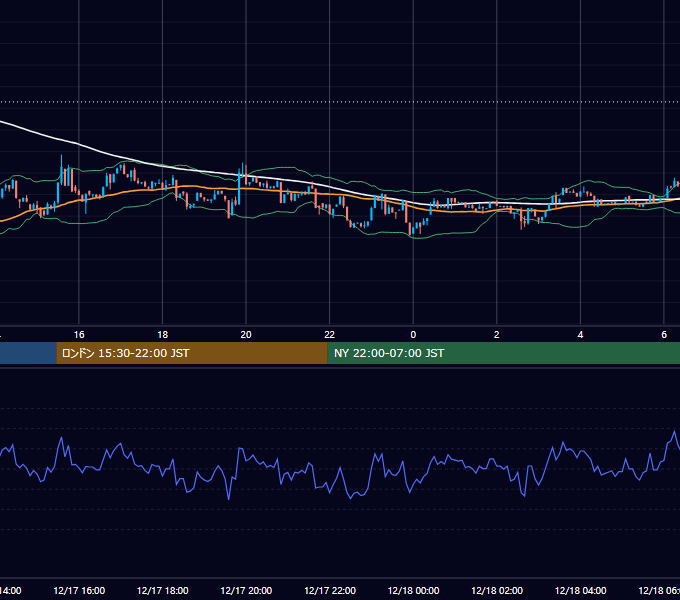680x600 pixels.
Task: Click the 16 hour label on upper axis
Action: click(79, 335)
